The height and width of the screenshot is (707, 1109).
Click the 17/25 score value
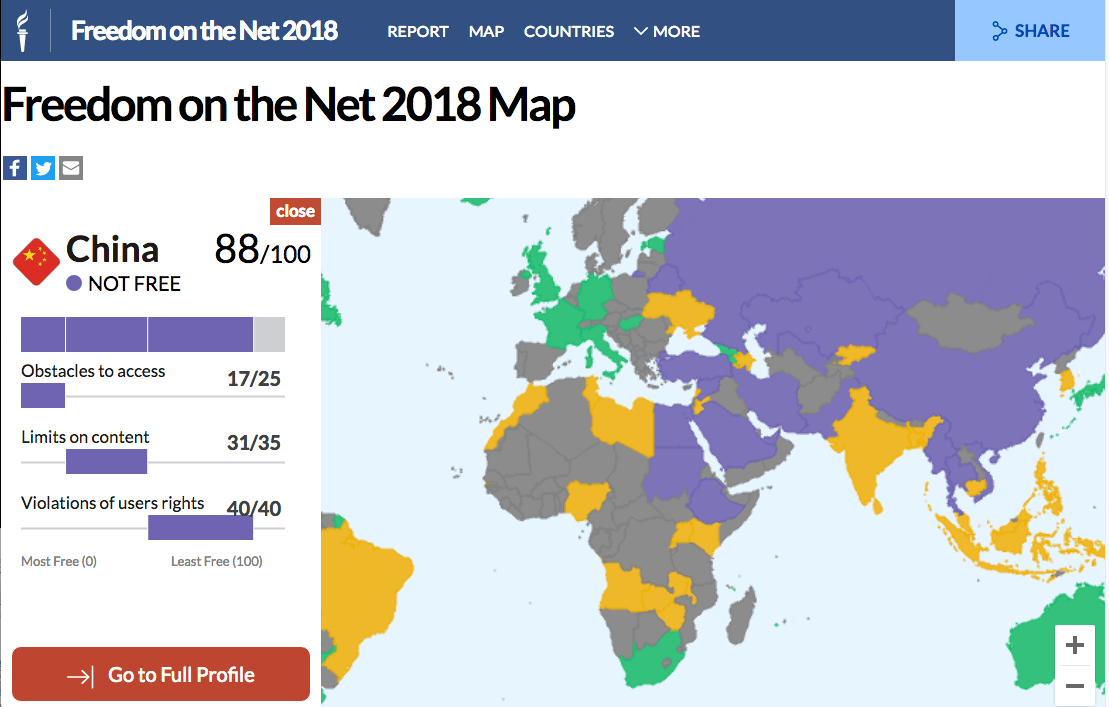(x=253, y=379)
